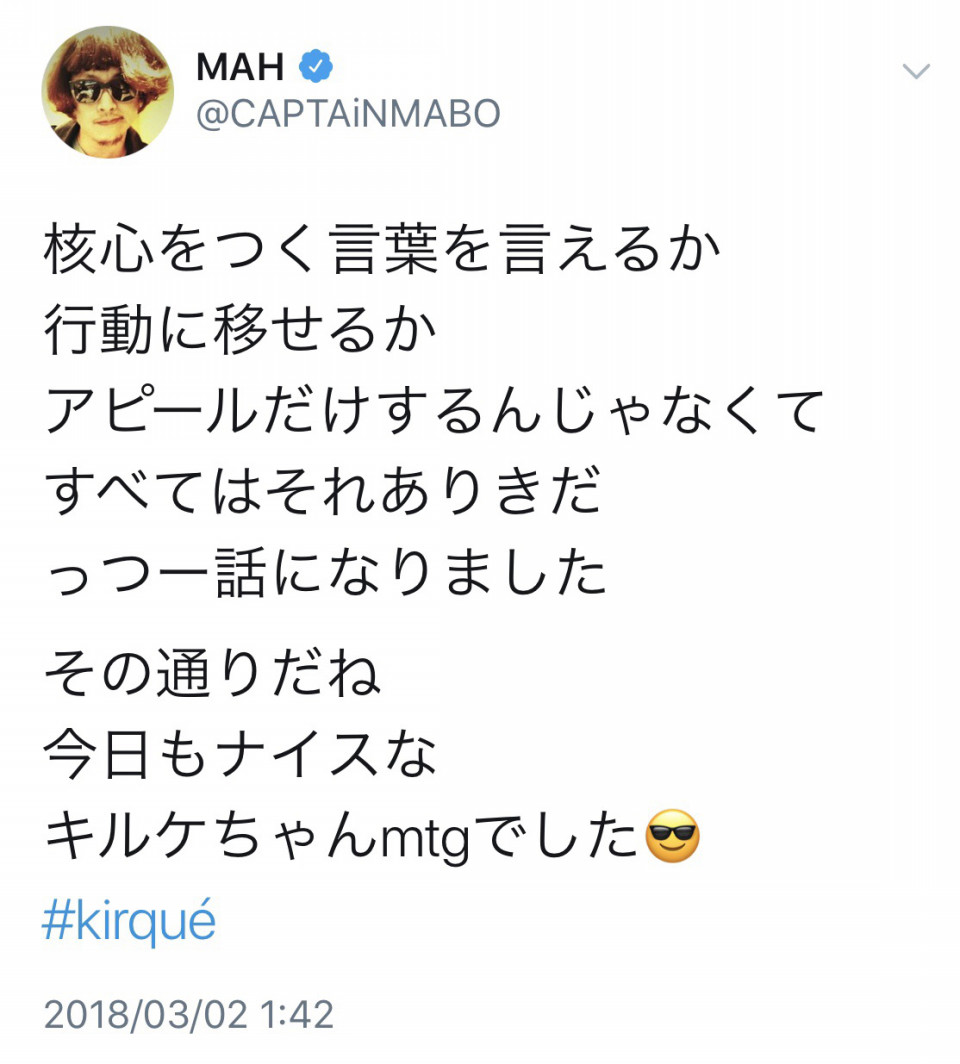The height and width of the screenshot is (1064, 960).
Task: Open the display name MAH
Action: (x=240, y=66)
